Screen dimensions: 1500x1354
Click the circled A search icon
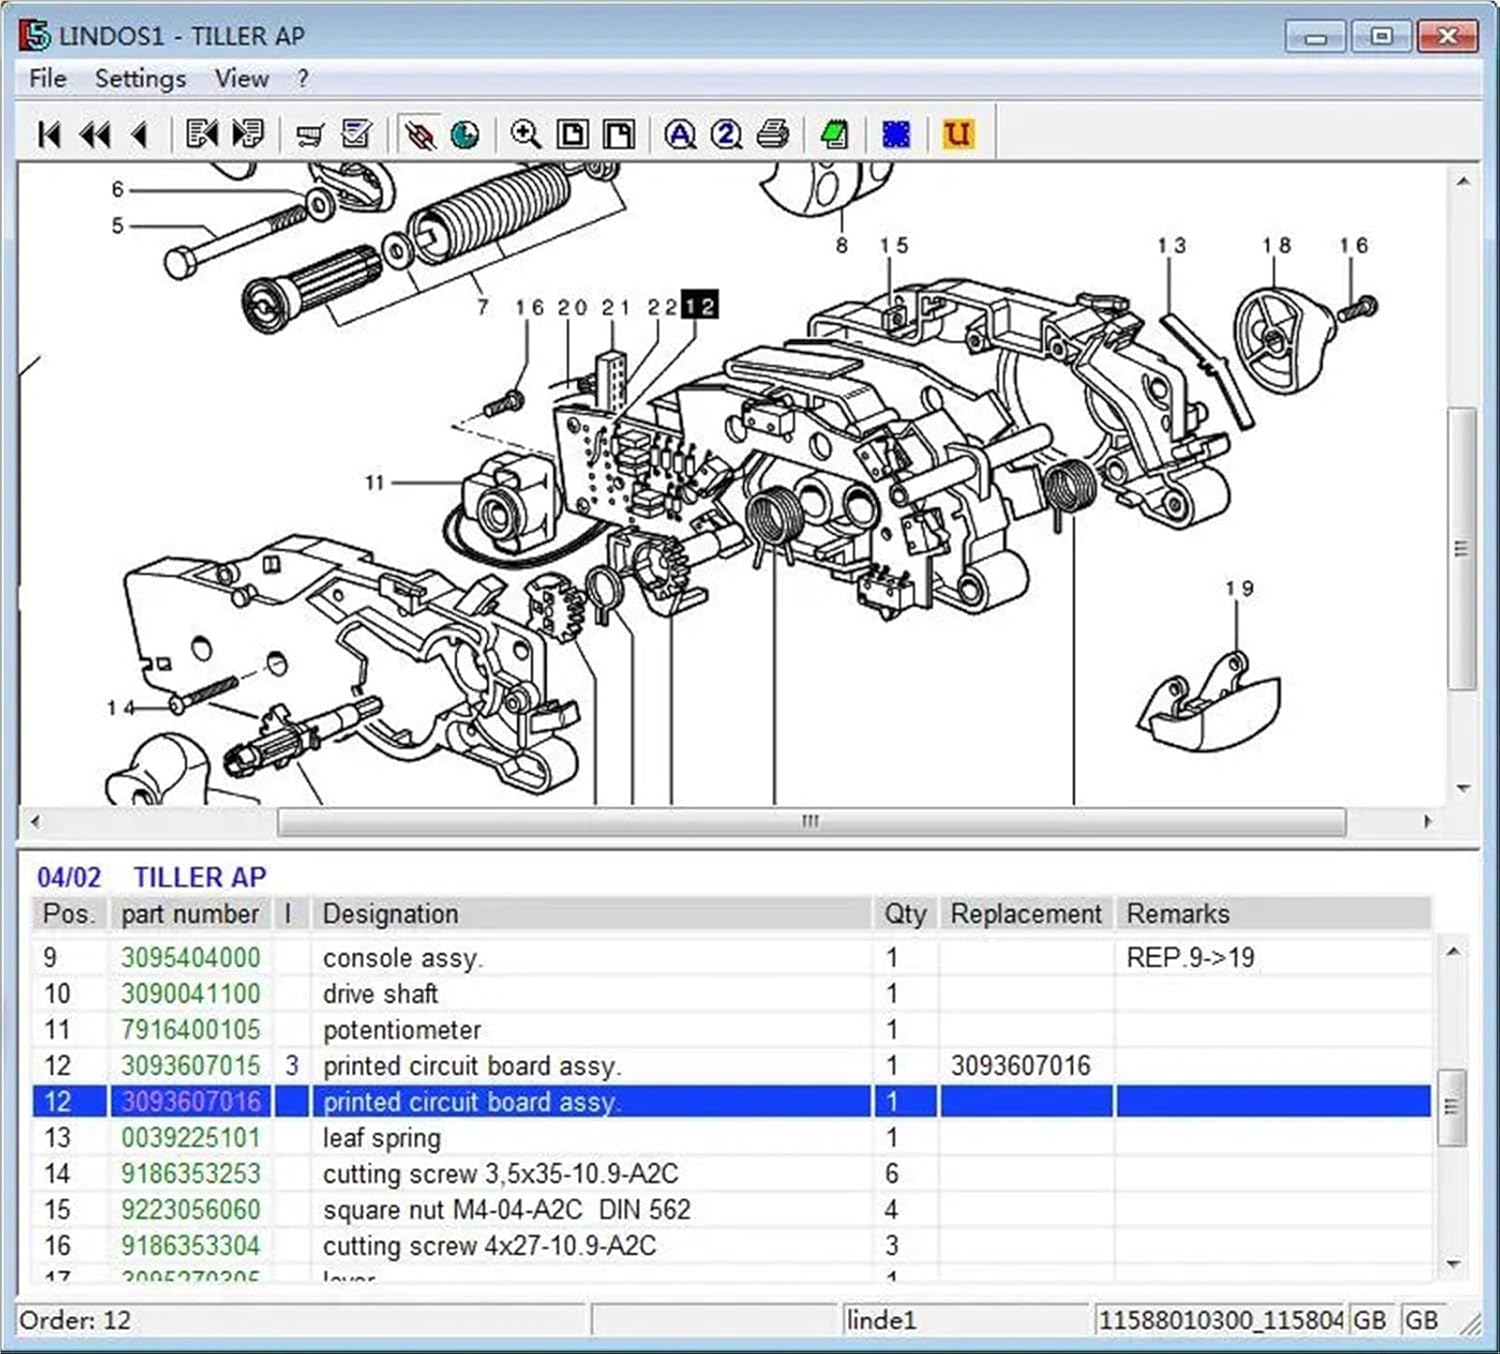tap(680, 134)
